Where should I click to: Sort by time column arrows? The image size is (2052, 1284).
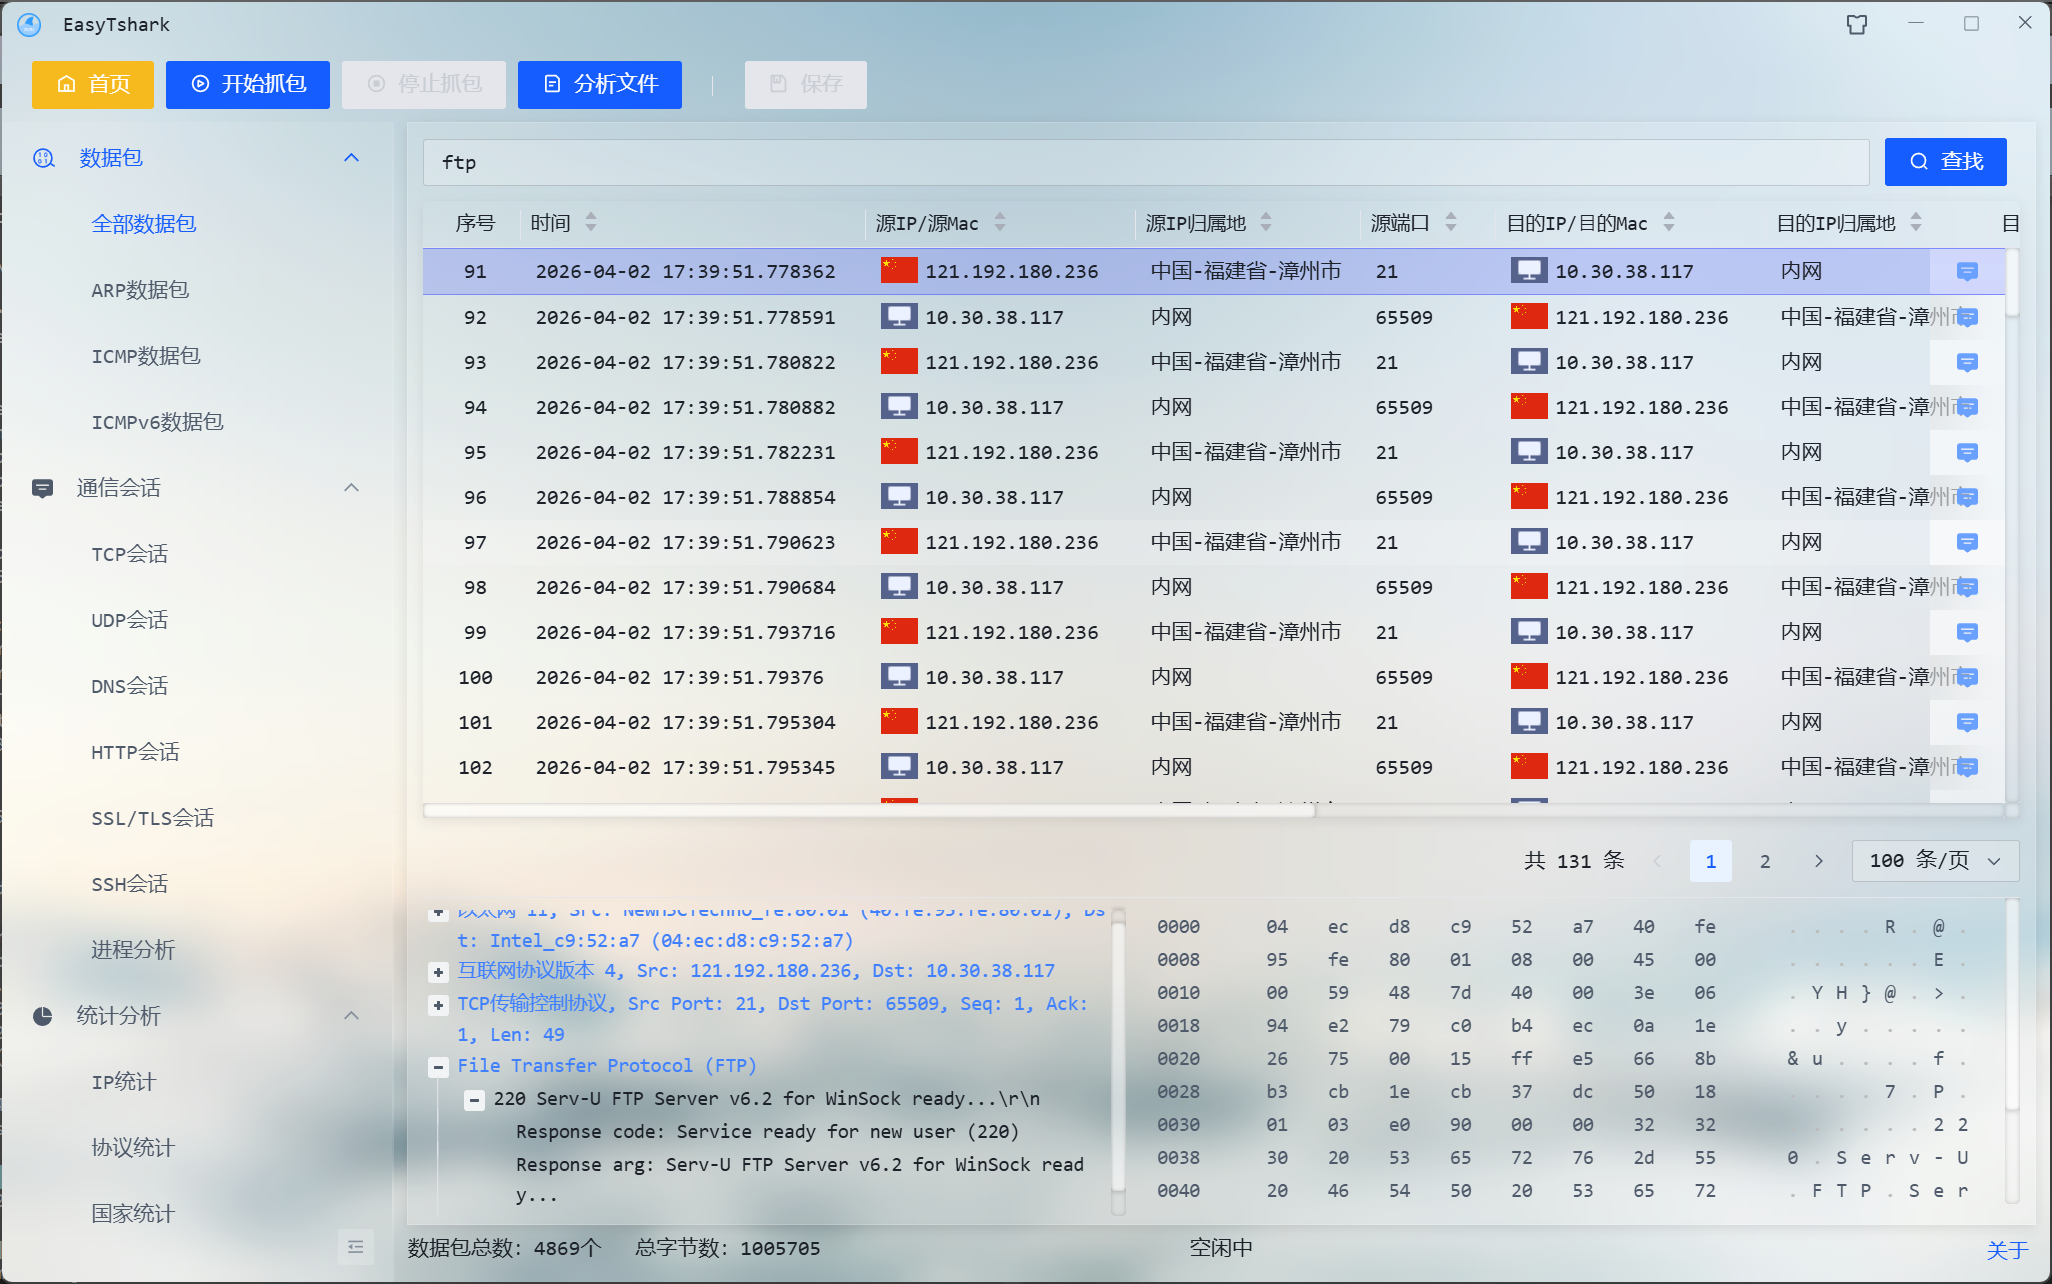click(x=591, y=222)
